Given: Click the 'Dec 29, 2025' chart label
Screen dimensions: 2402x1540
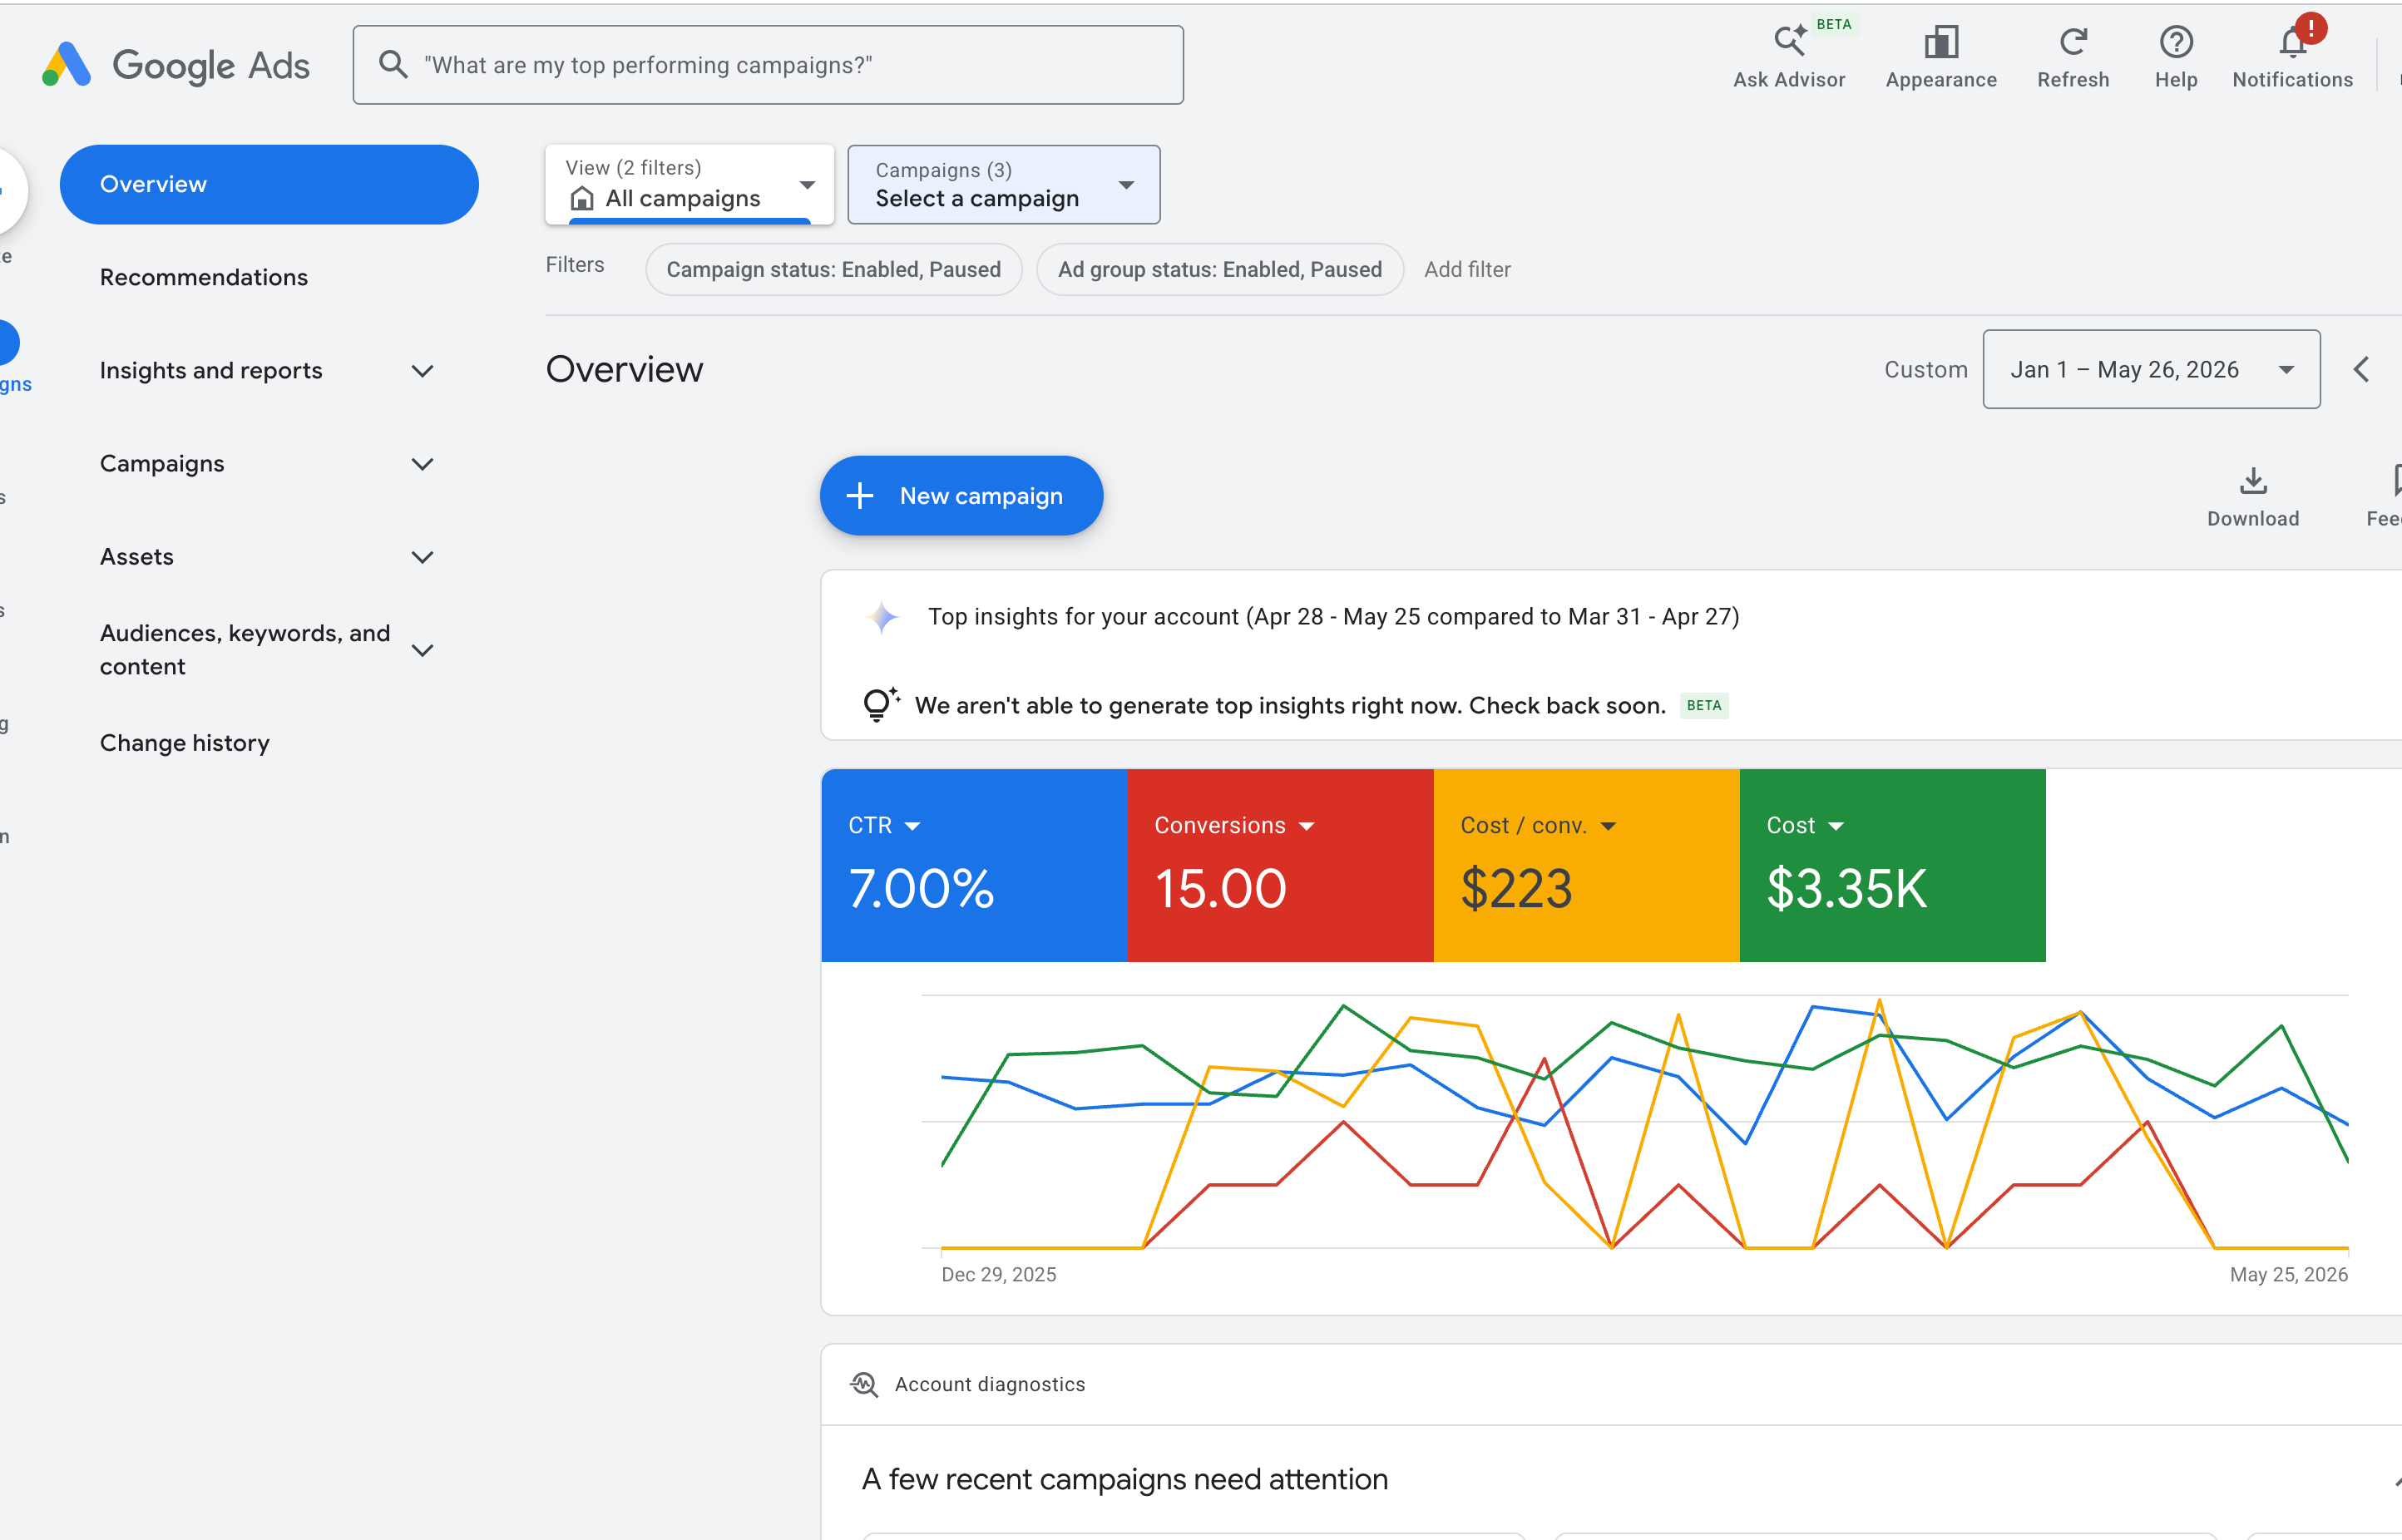Looking at the screenshot, I should [x=998, y=1274].
